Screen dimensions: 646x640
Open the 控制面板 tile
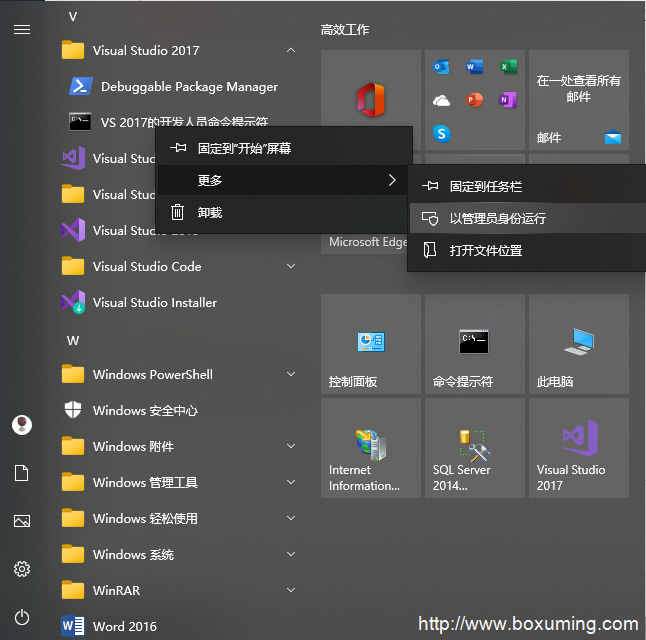371,344
